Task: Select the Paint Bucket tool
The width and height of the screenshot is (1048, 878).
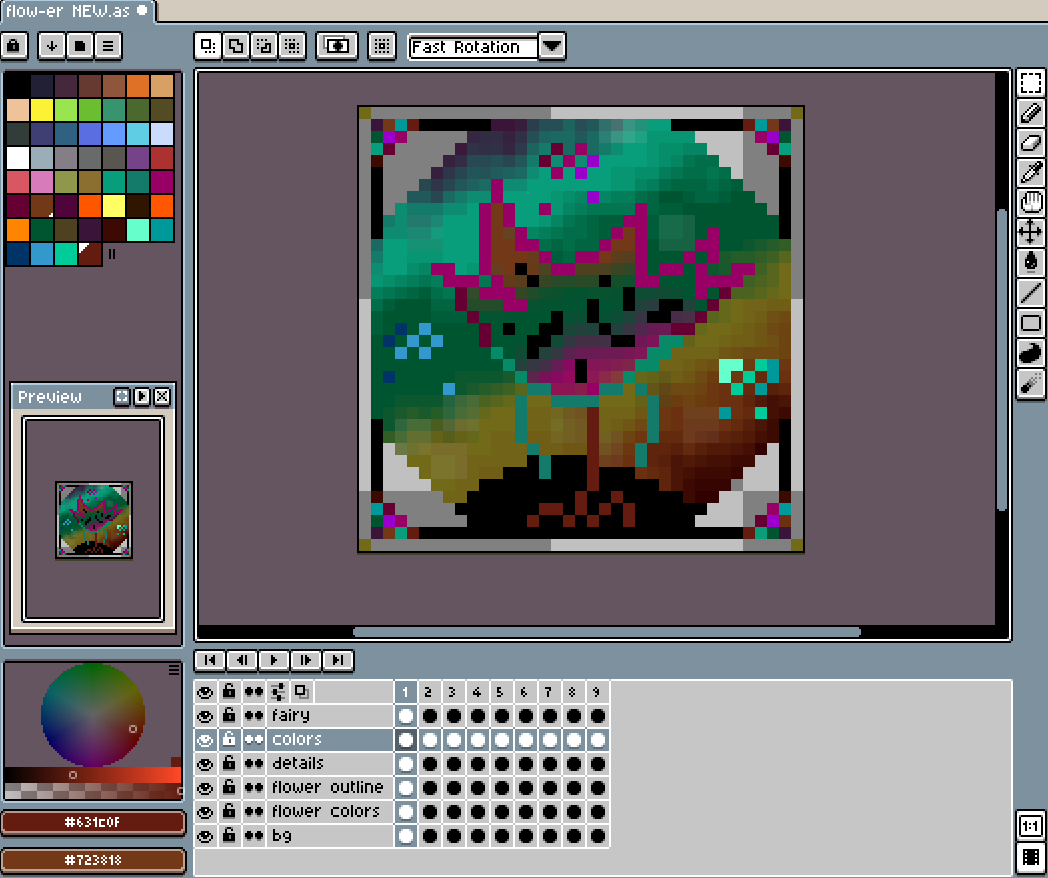Action: pyautogui.click(x=1030, y=262)
